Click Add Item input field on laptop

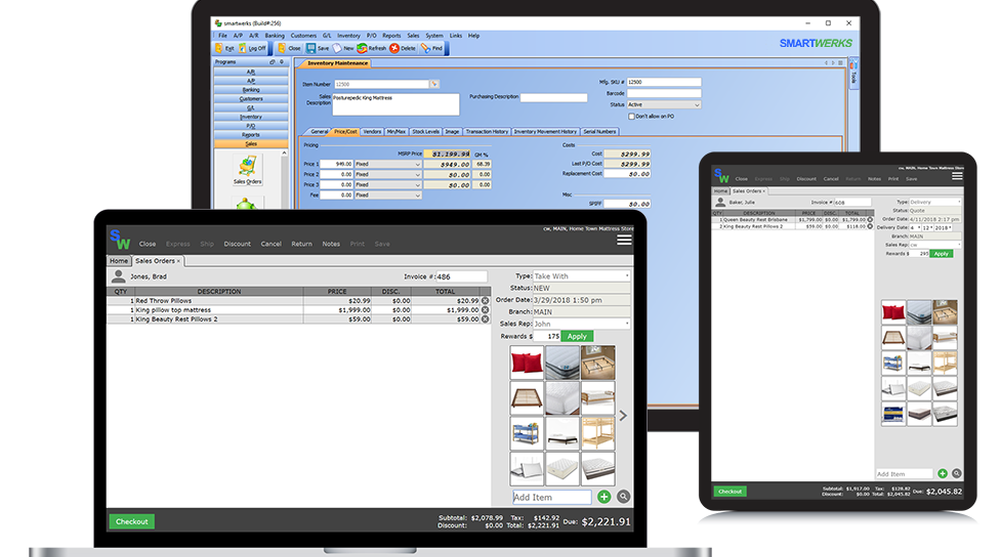552,497
